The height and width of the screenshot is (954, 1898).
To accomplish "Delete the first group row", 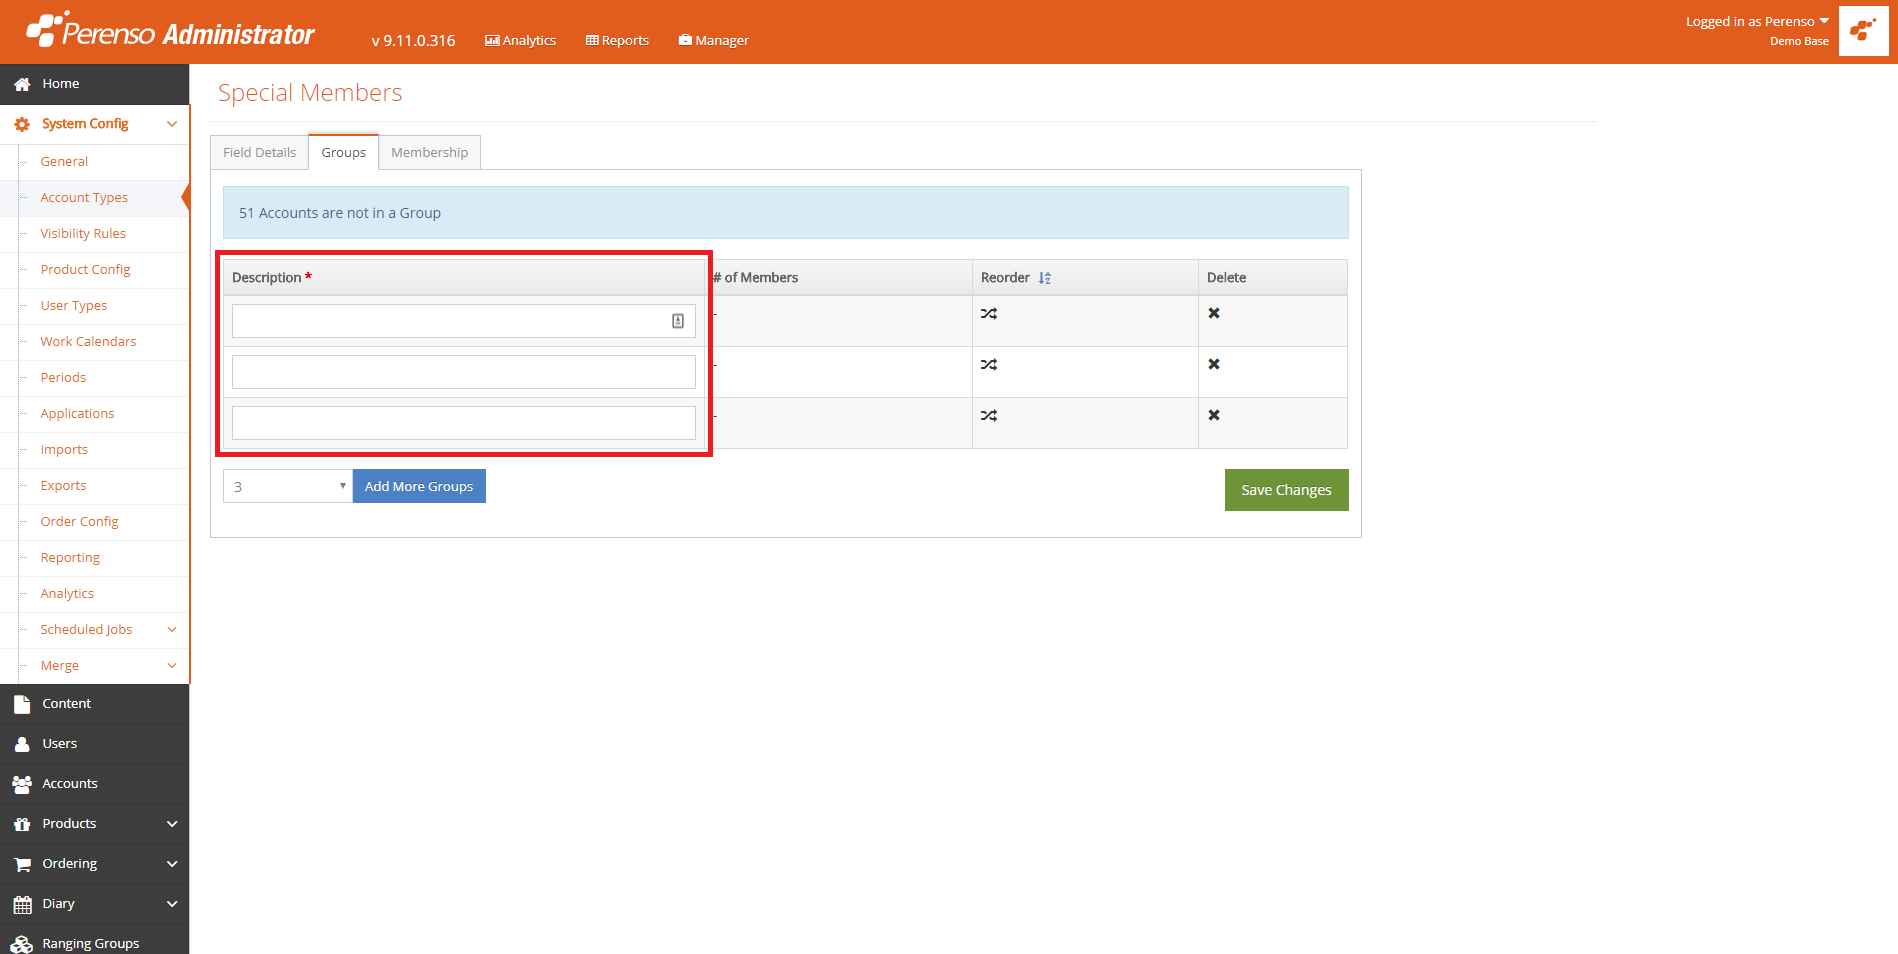I will 1214,313.
